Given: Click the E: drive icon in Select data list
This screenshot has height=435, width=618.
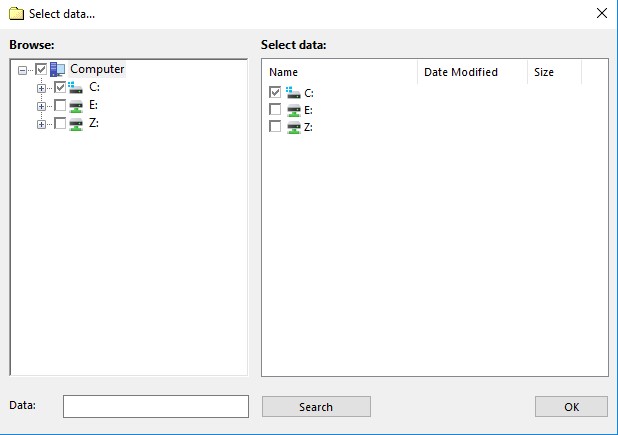Looking at the screenshot, I should [294, 110].
